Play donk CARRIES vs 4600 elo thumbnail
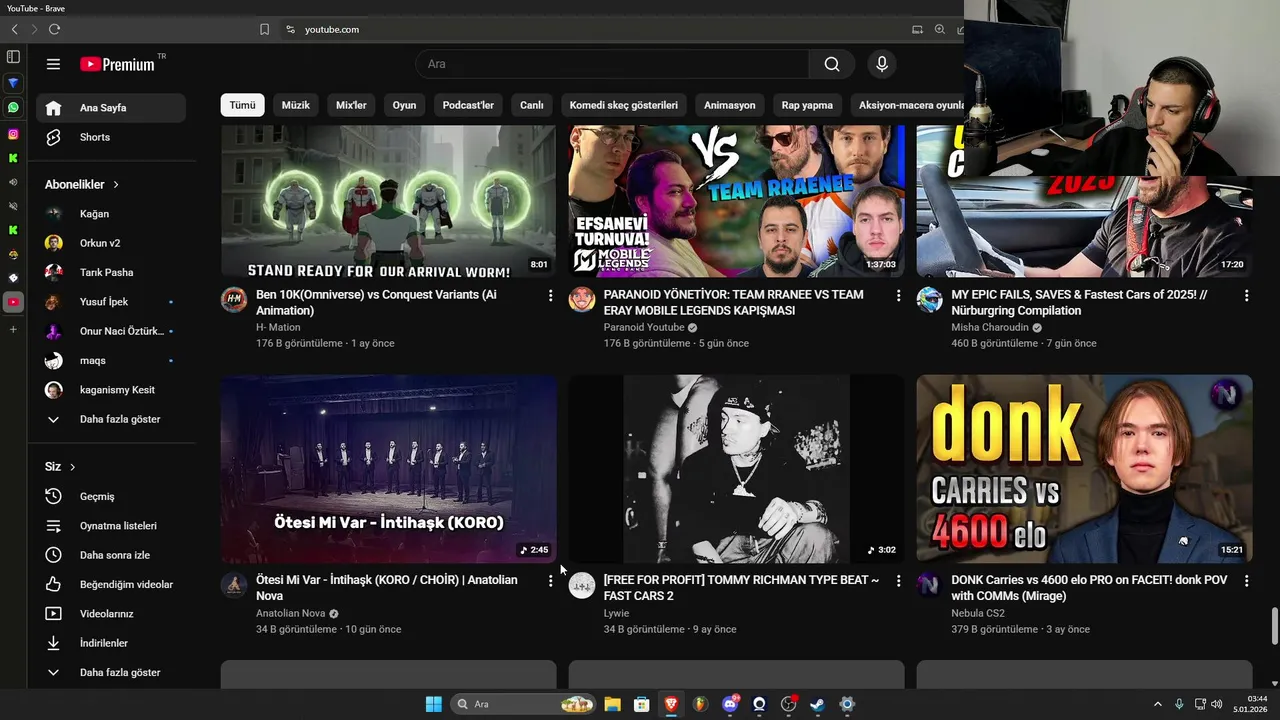 (1084, 469)
